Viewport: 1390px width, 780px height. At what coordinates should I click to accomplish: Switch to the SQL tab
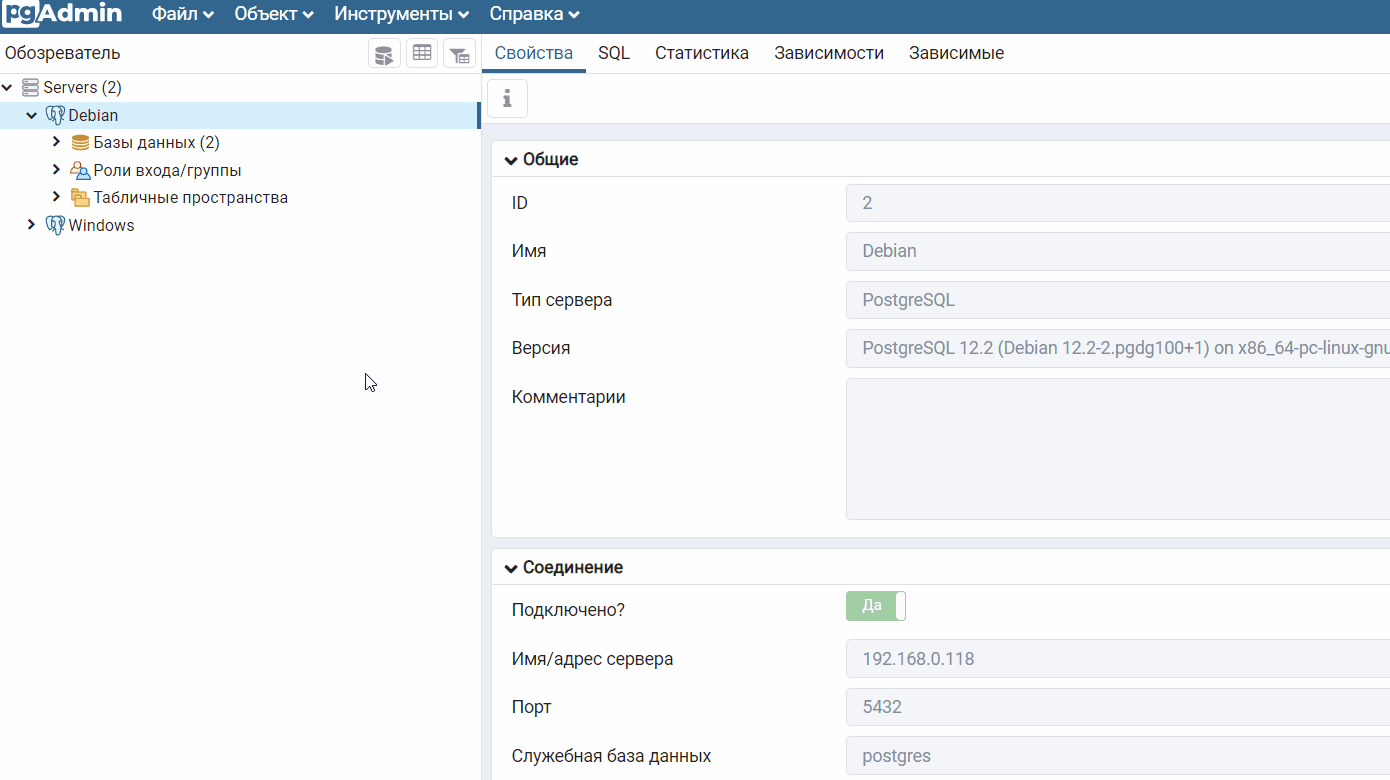click(614, 53)
